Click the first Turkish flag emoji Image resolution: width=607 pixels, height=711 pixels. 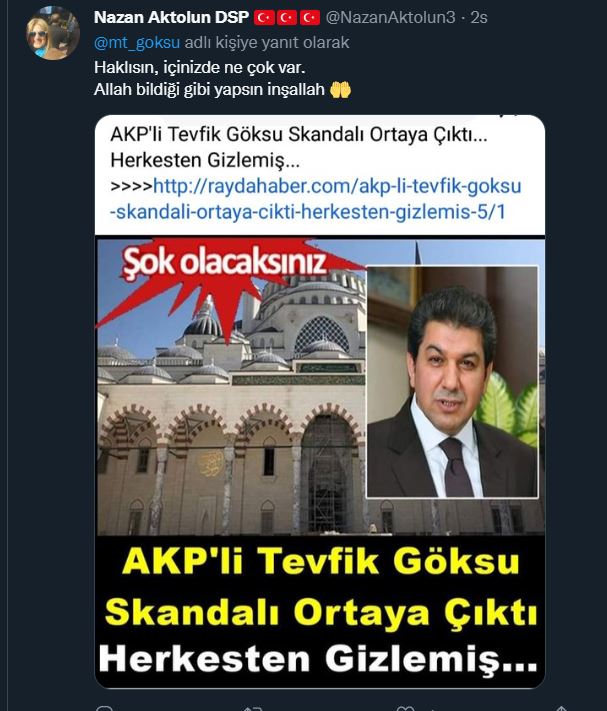tap(264, 18)
